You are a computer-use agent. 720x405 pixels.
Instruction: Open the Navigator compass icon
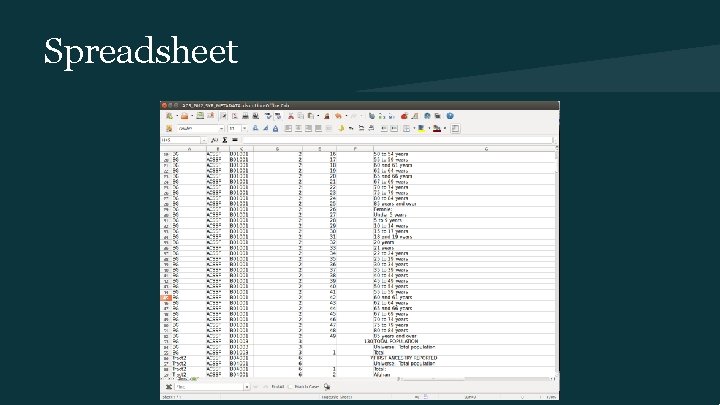click(x=428, y=116)
